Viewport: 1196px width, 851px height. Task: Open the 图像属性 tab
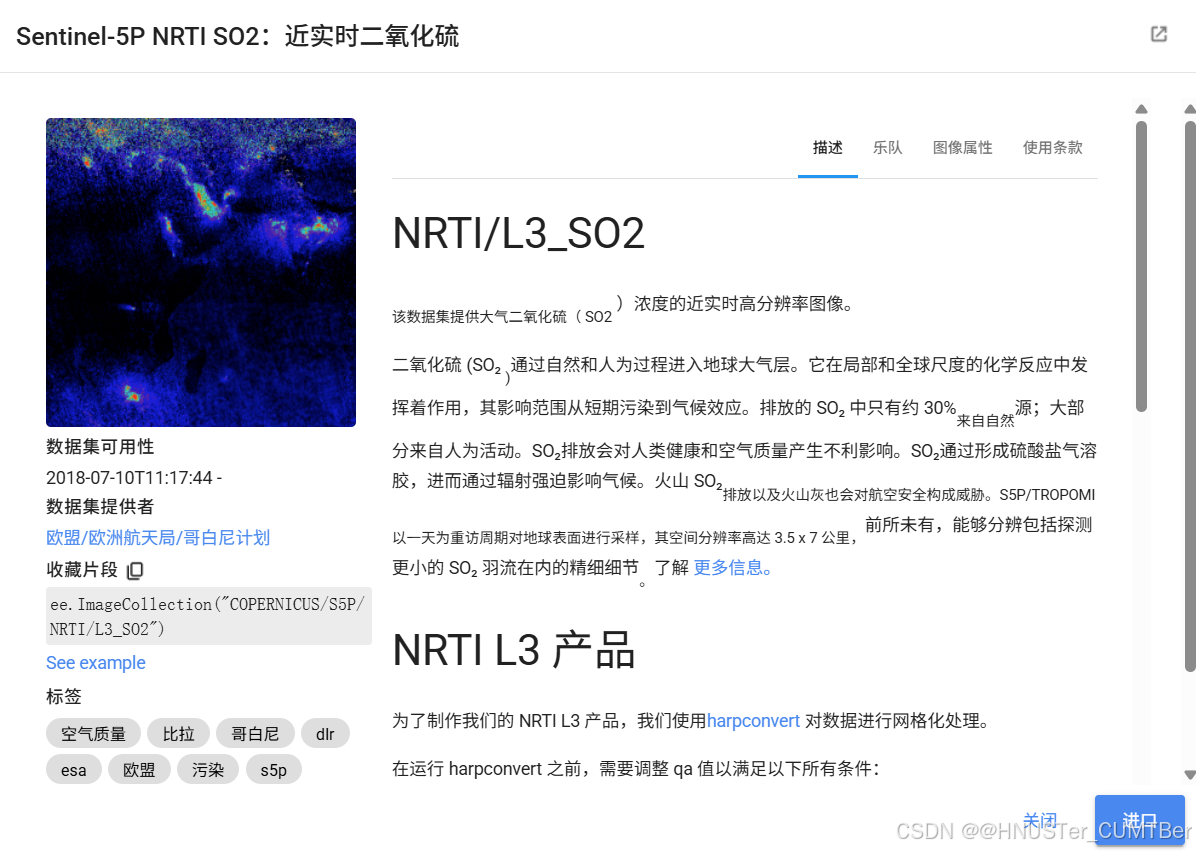[963, 148]
